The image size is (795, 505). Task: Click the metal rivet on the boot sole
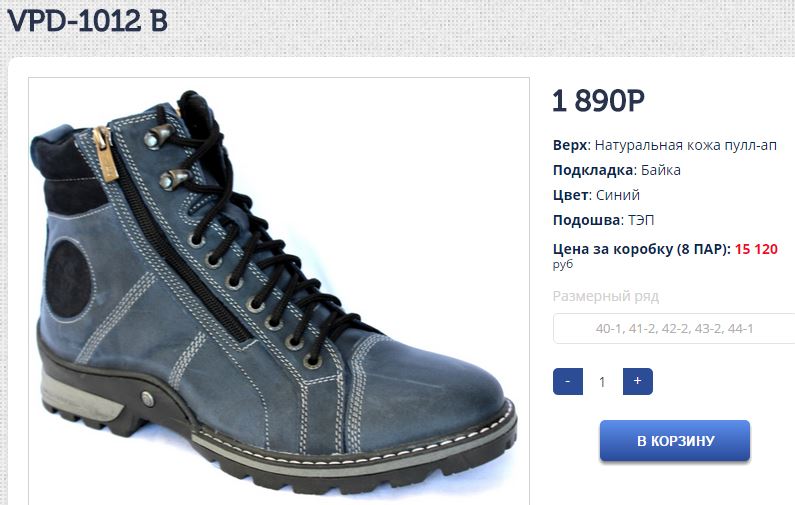(x=148, y=399)
